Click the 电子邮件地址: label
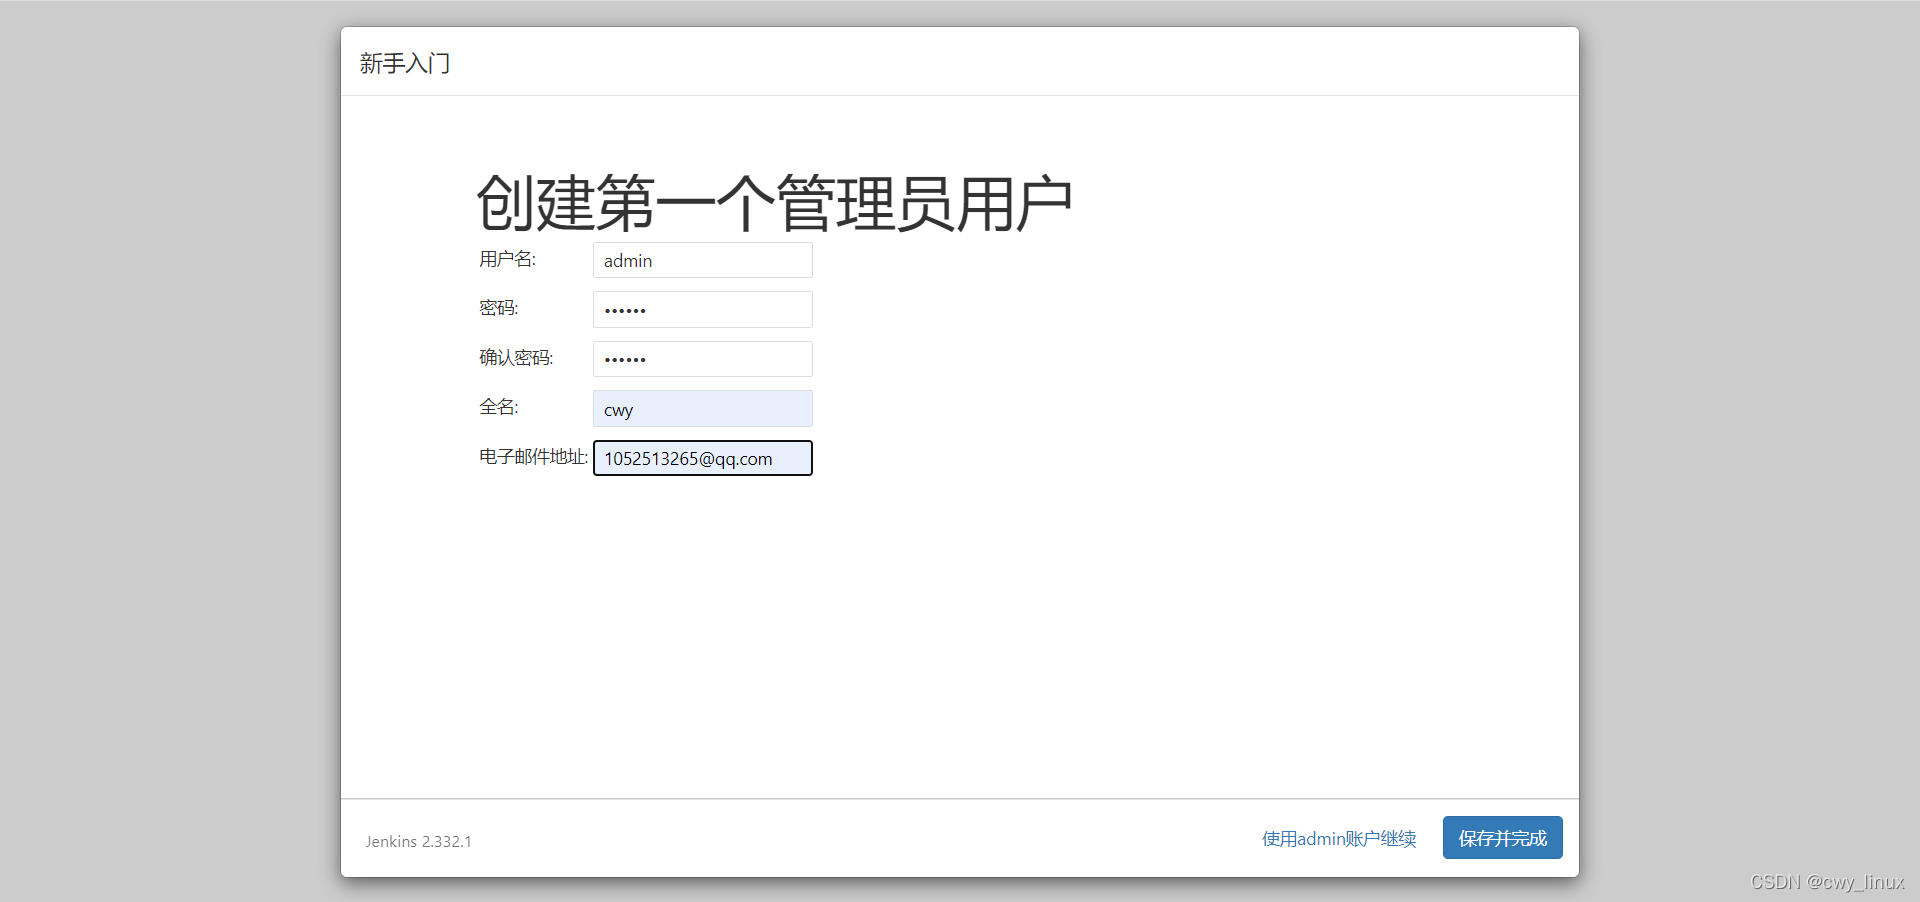Viewport: 1920px width, 902px height. point(533,457)
